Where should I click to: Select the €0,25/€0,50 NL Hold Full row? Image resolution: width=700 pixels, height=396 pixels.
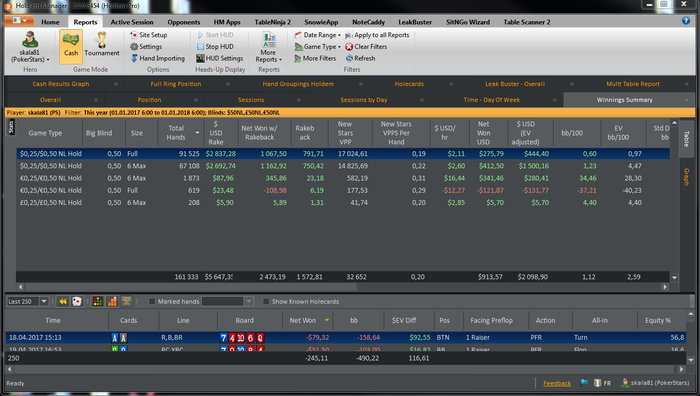(x=343, y=190)
